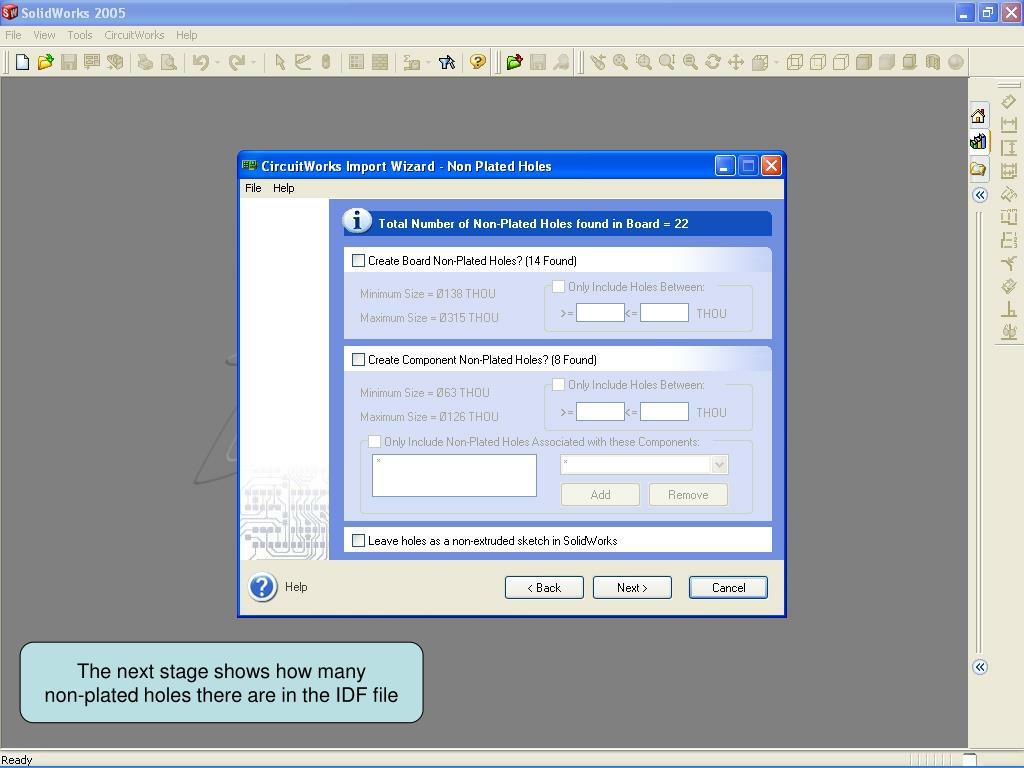The image size is (1024, 768).
Task: Click the grayed Save floppy disk icon
Action: tap(69, 62)
